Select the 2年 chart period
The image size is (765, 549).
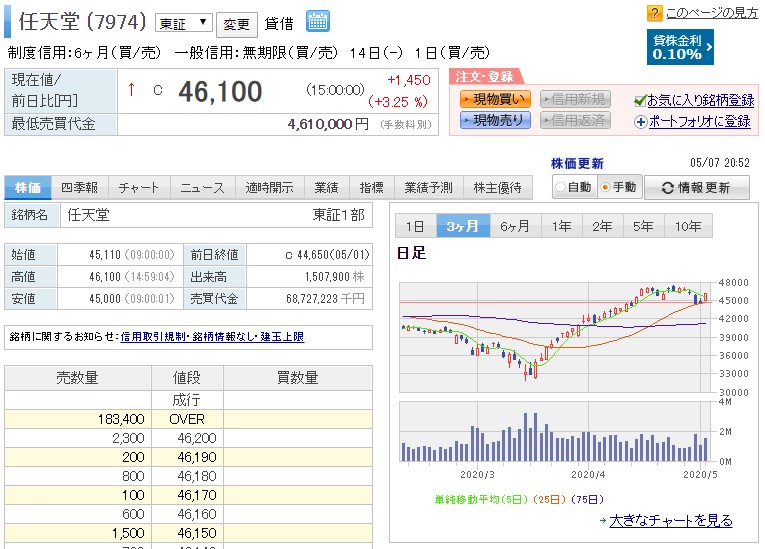pyautogui.click(x=602, y=226)
